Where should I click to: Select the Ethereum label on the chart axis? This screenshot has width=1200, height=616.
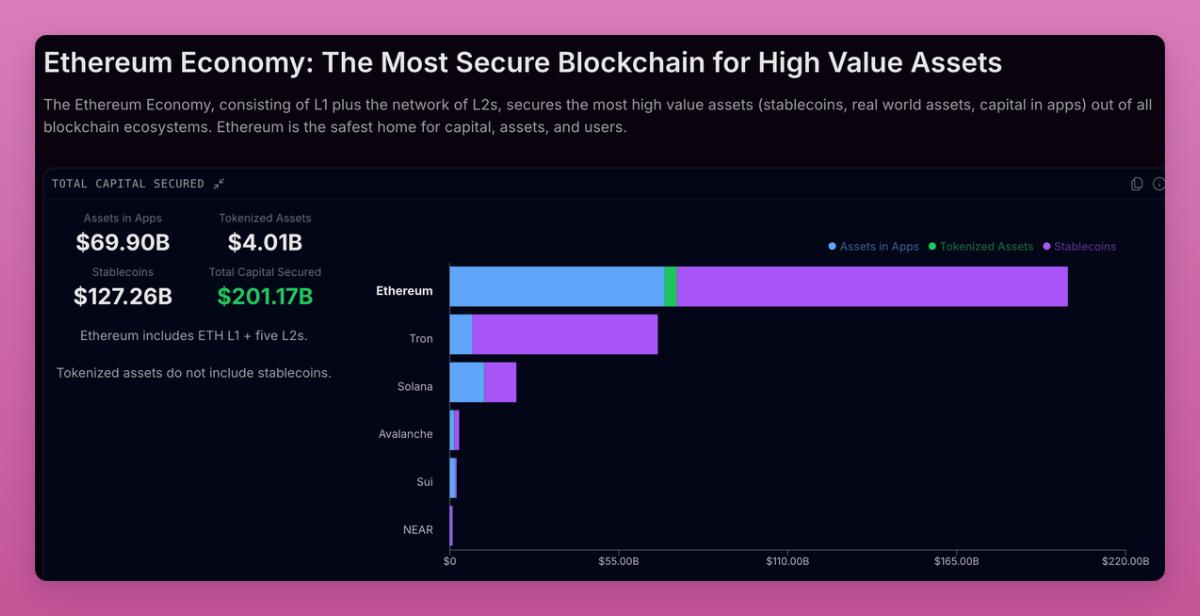tap(404, 291)
